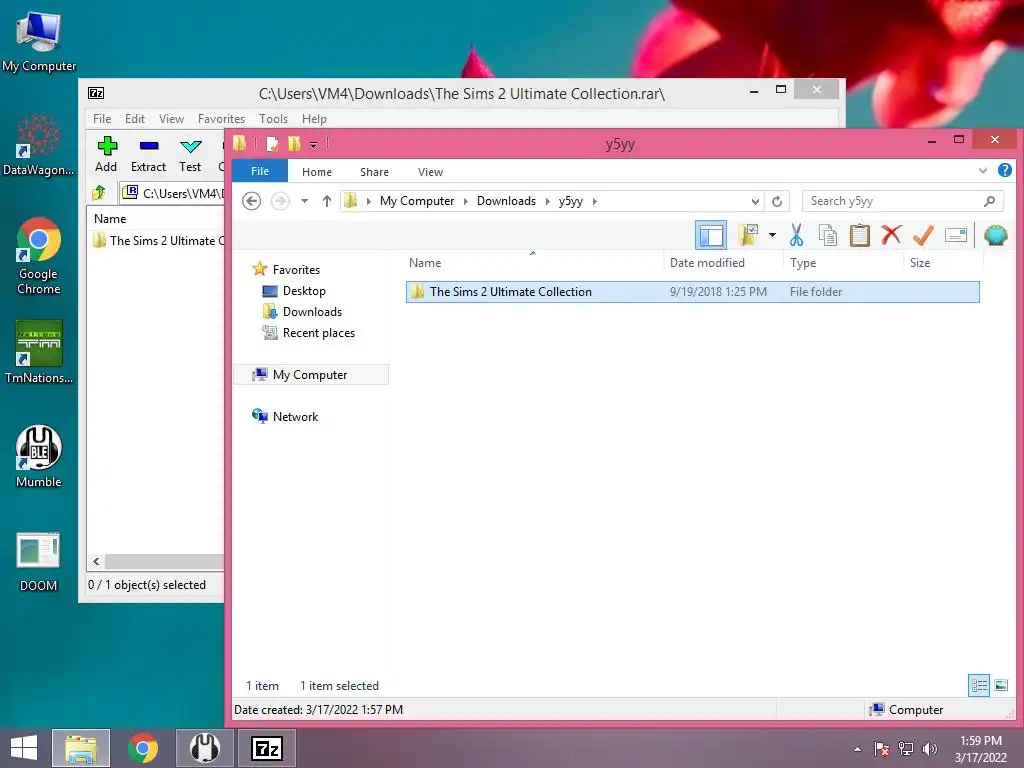Click the Copy icon in the Explorer toolbar
Image resolution: width=1024 pixels, height=768 pixels.
[x=827, y=235]
